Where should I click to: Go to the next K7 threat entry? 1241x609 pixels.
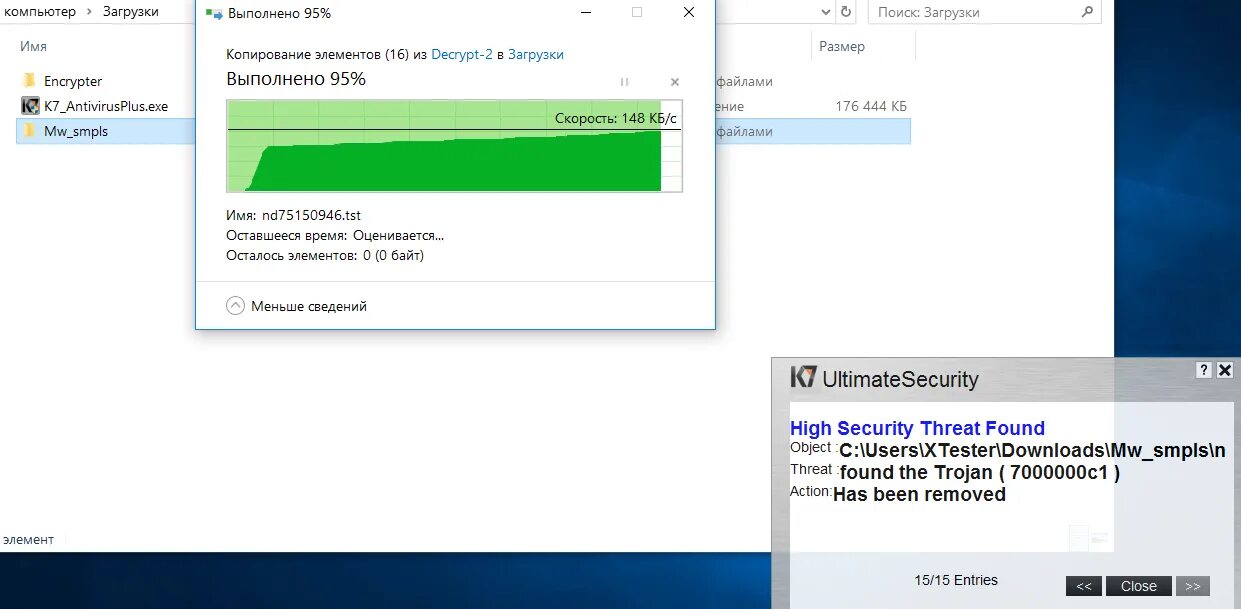(x=1192, y=586)
